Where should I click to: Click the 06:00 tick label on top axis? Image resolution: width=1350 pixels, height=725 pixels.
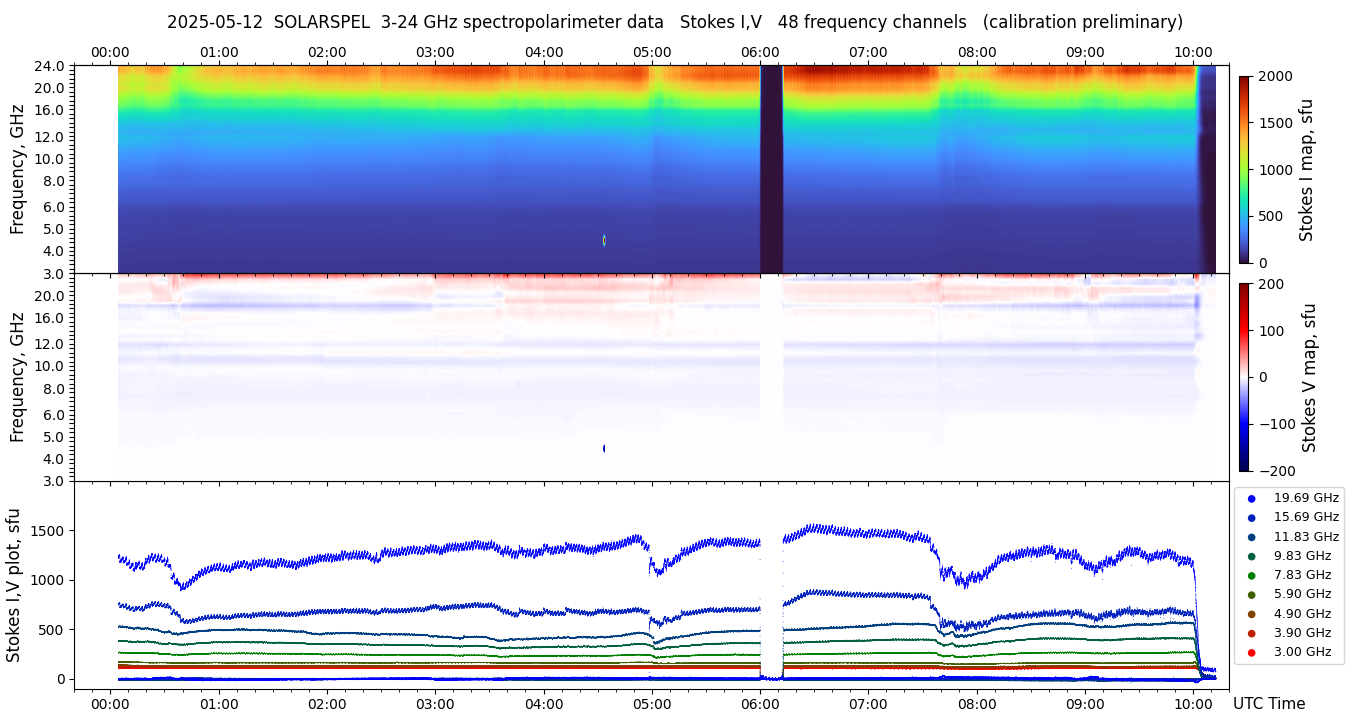760,52
